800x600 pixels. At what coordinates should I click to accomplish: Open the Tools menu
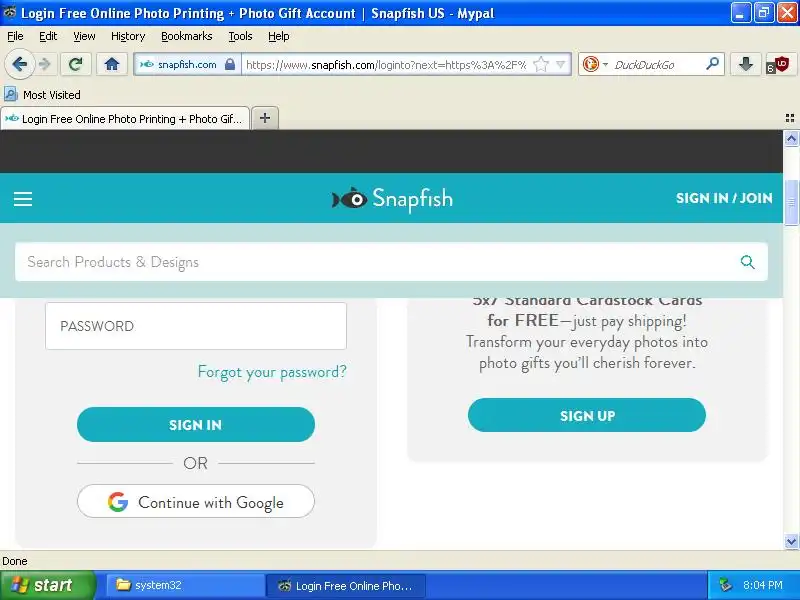point(240,36)
